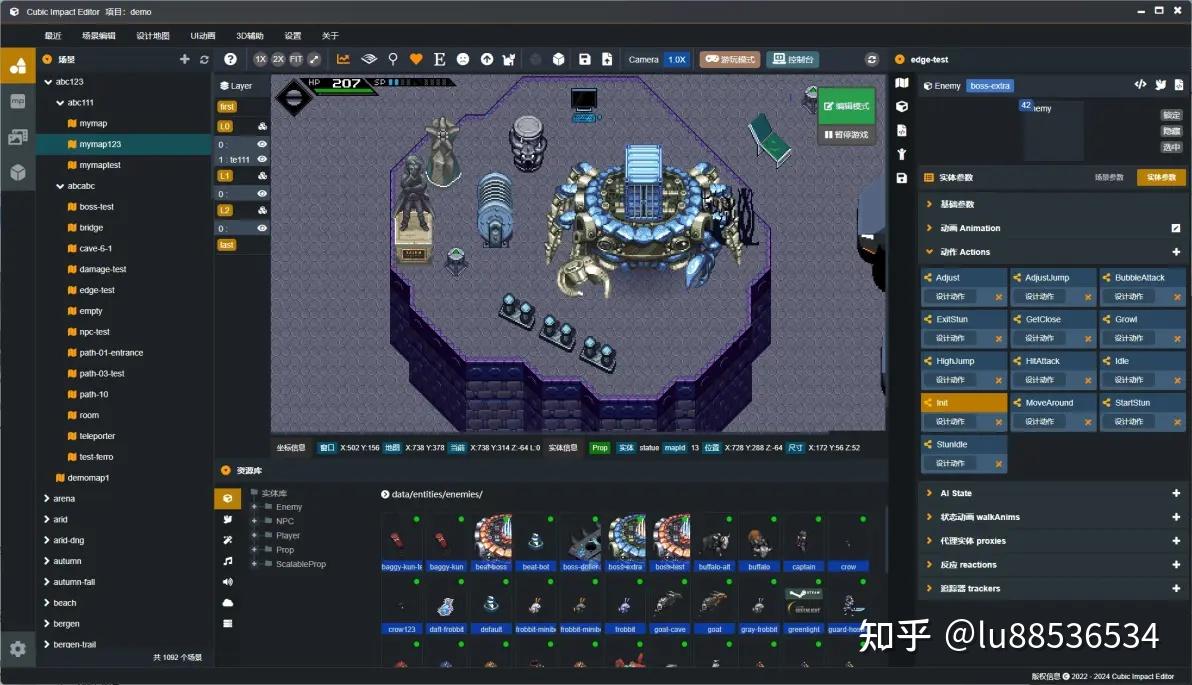Open the cloud resource category
The width and height of the screenshot is (1192, 685).
pos(227,603)
